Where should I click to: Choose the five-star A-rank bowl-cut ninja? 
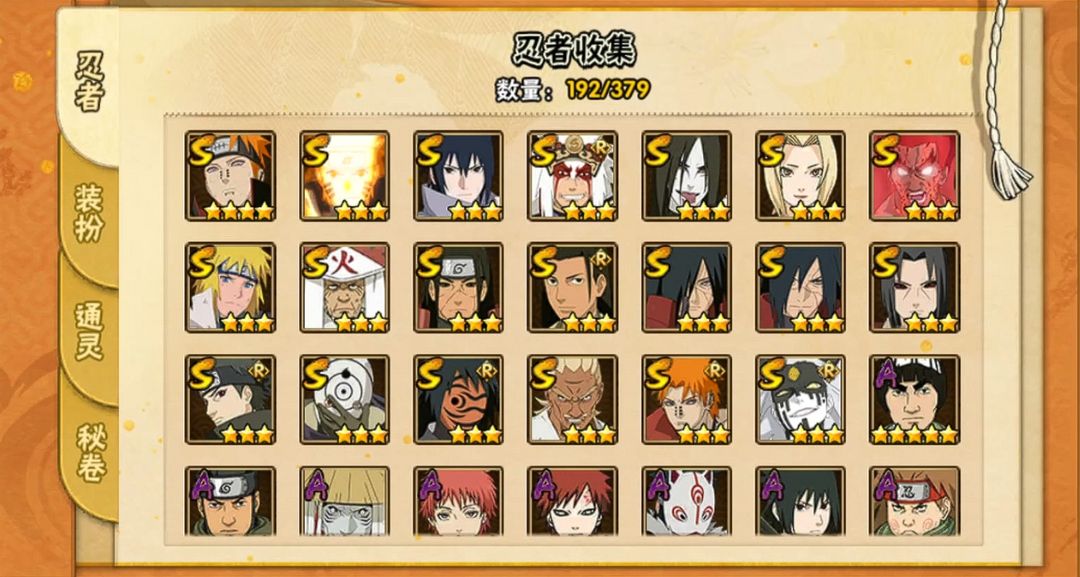915,399
